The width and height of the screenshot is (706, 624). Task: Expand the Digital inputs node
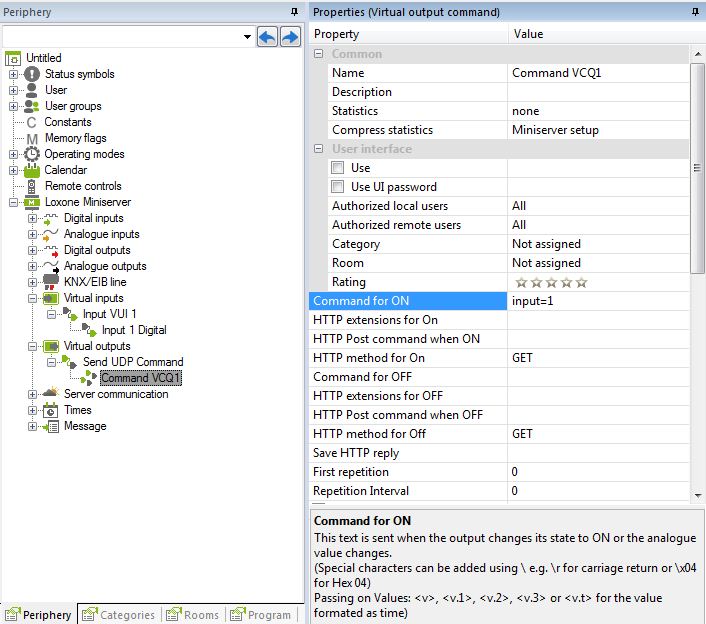pyautogui.click(x=32, y=219)
